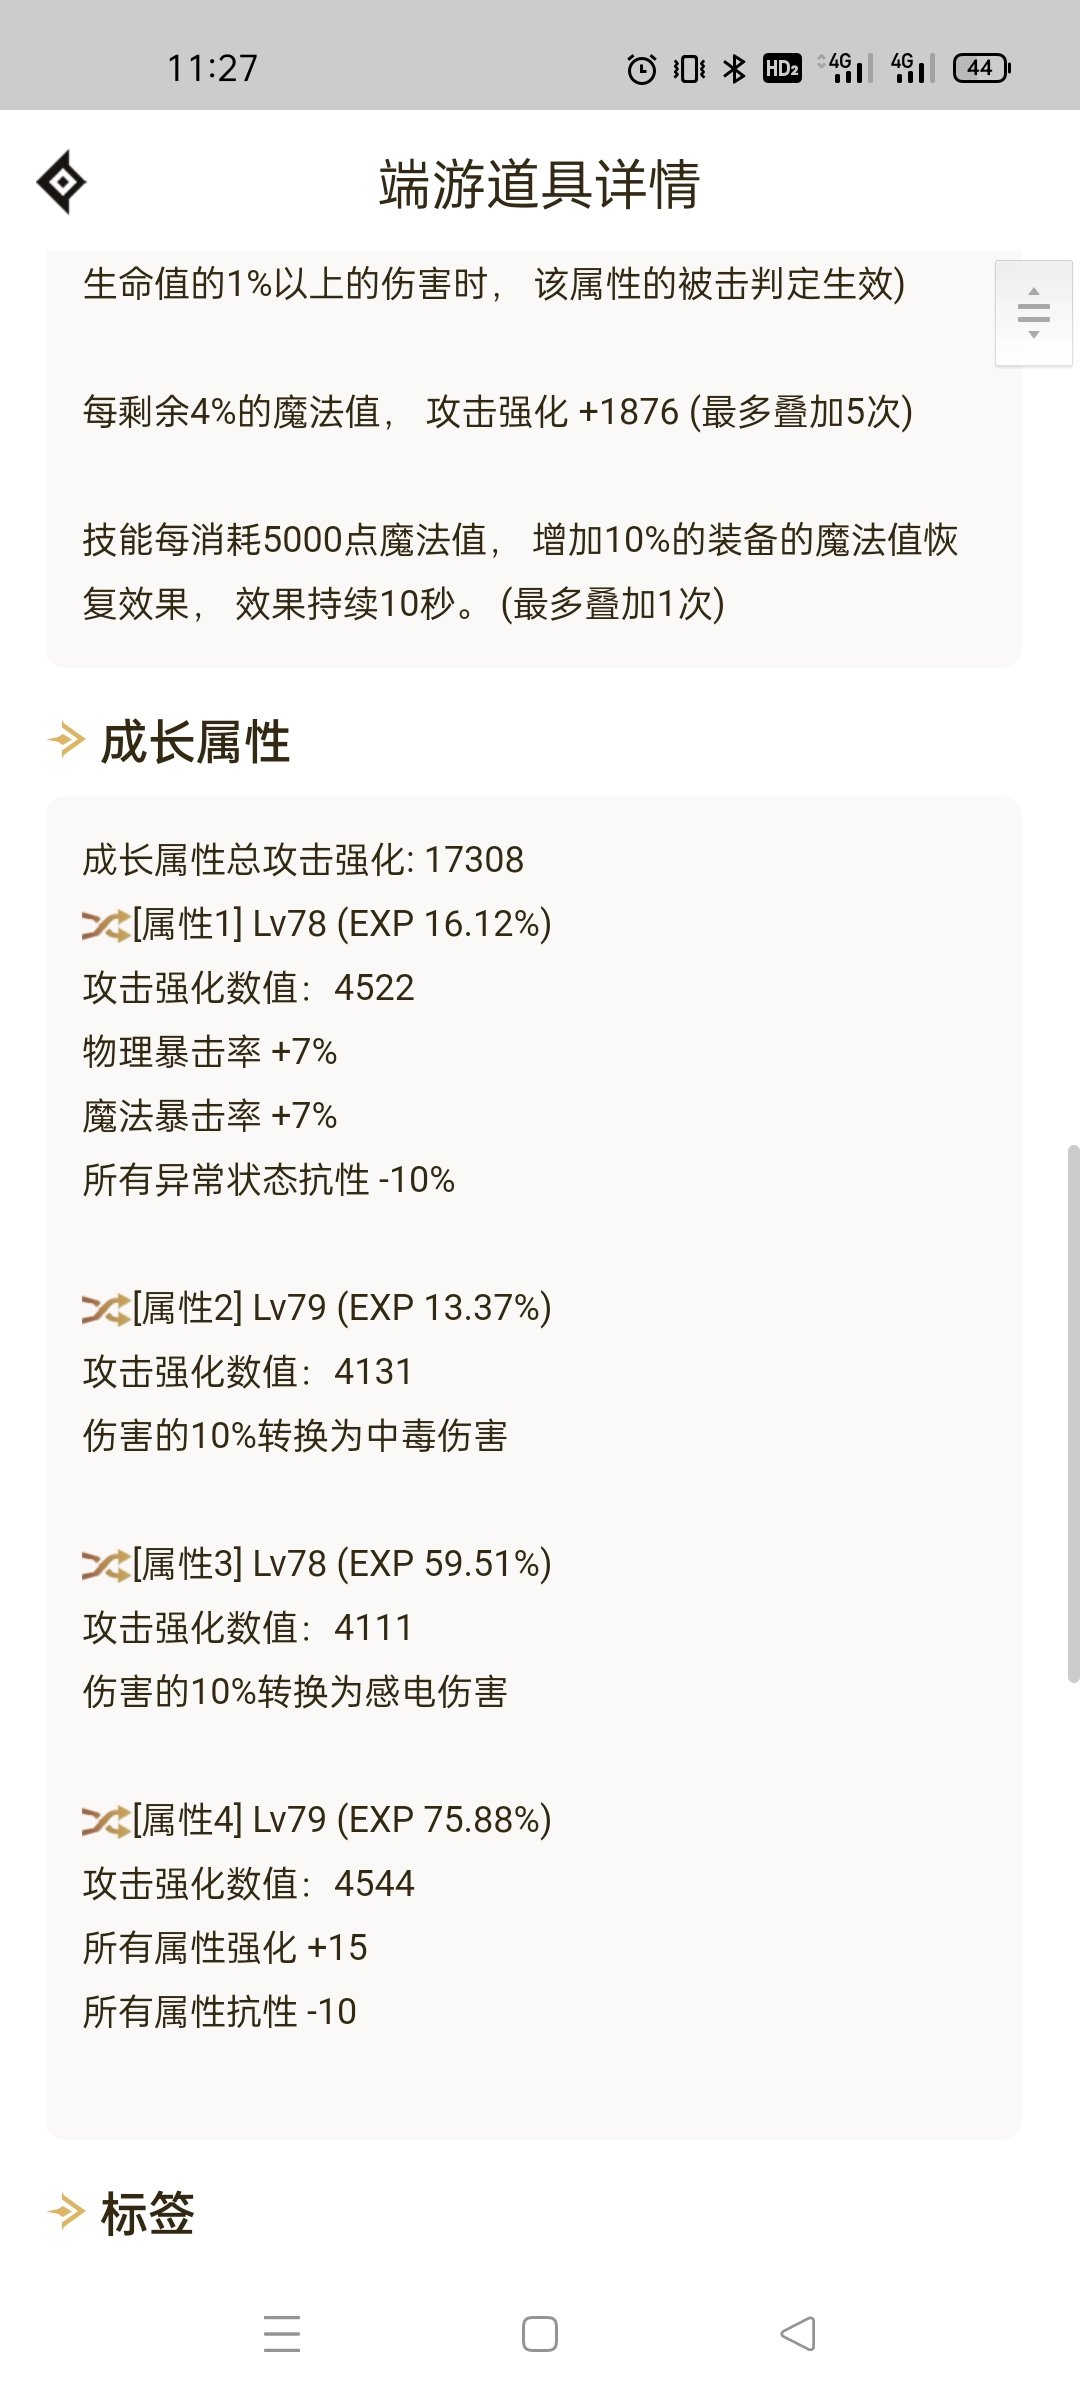Click the arrow icon beside 标签 heading

(x=67, y=2211)
